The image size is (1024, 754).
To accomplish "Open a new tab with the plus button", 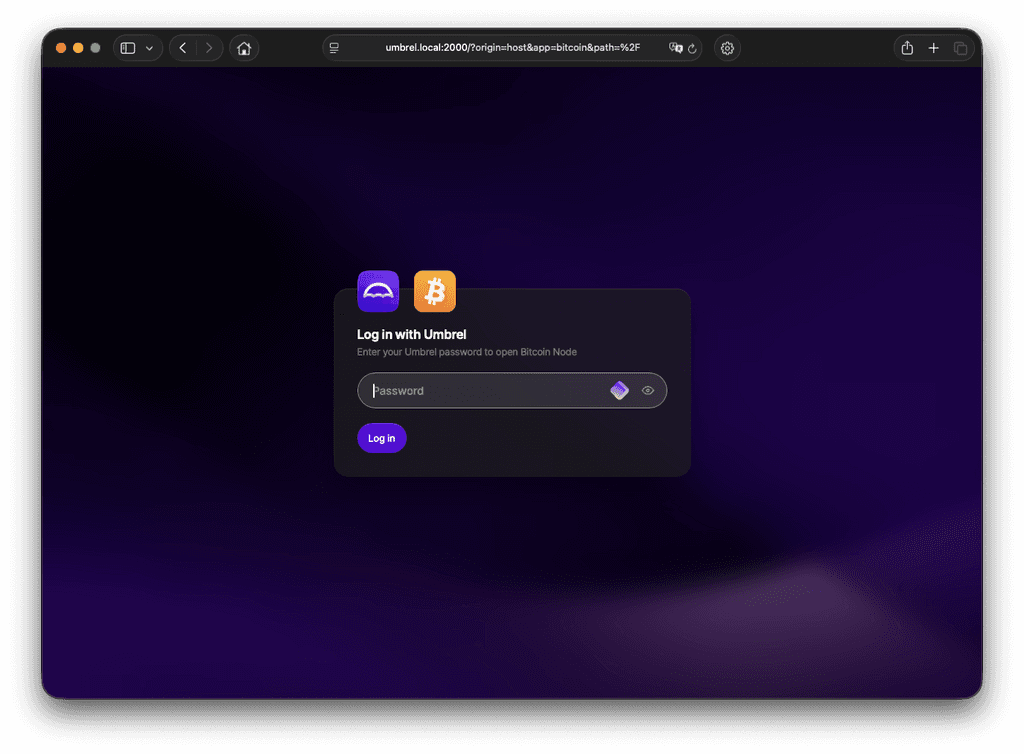I will pyautogui.click(x=933, y=47).
